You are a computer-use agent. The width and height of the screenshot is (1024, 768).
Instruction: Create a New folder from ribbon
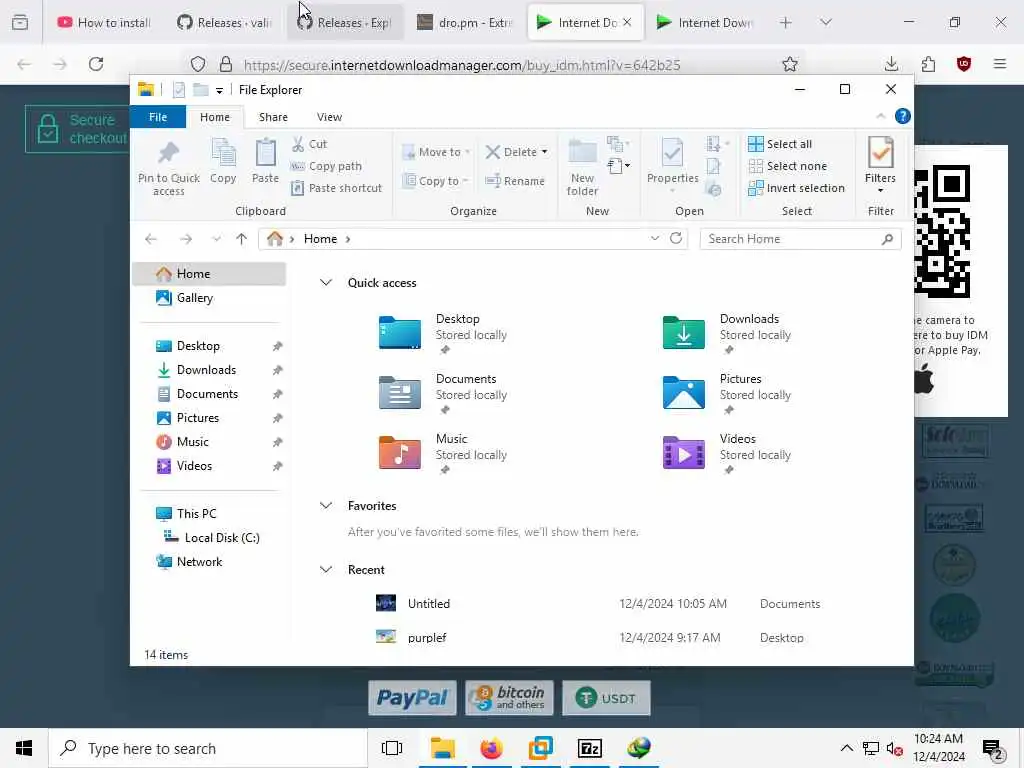pos(583,167)
